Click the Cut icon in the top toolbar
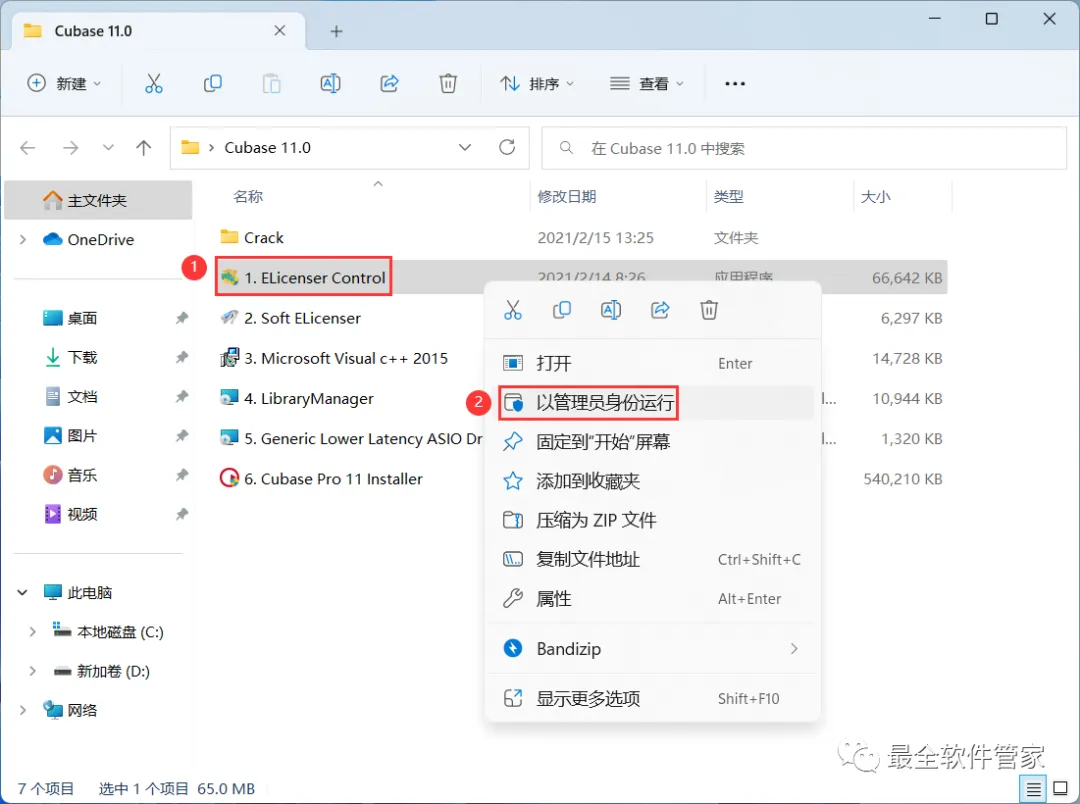Screen dimensions: 1080x804 click(154, 83)
